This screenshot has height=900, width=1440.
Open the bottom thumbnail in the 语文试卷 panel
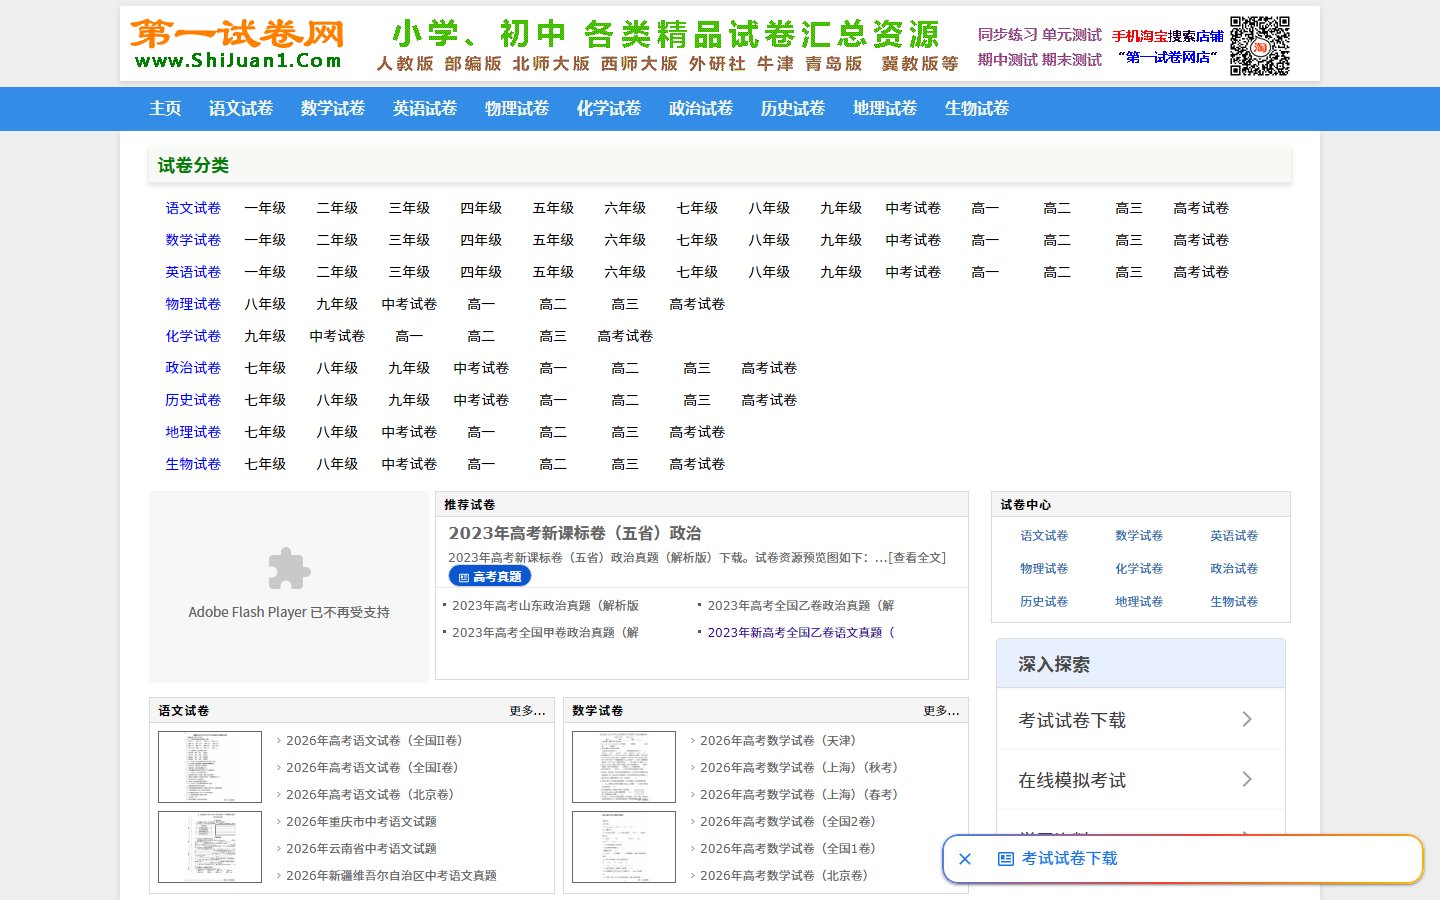(210, 847)
